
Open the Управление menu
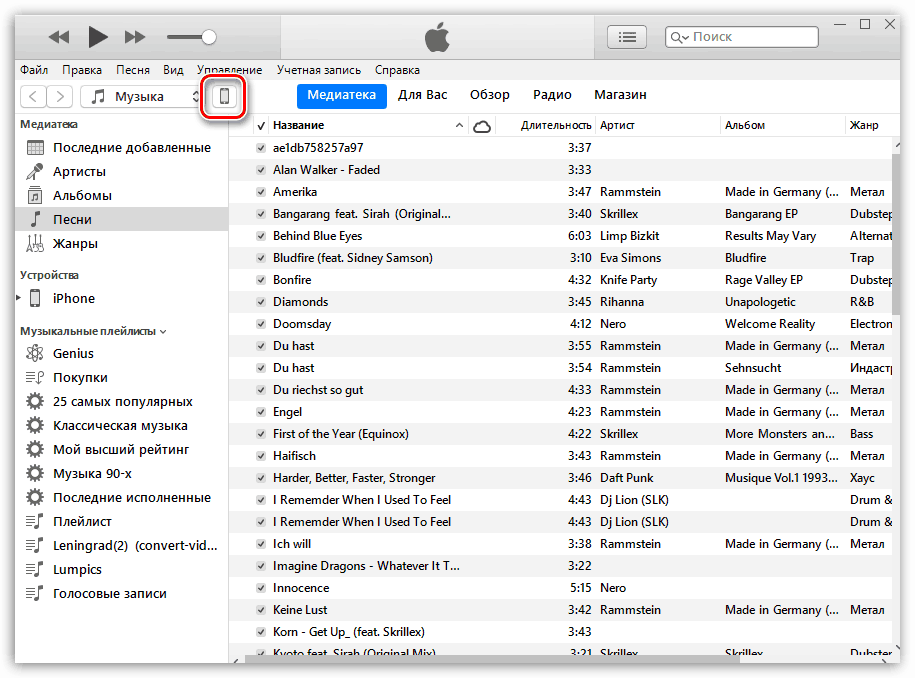pos(233,70)
